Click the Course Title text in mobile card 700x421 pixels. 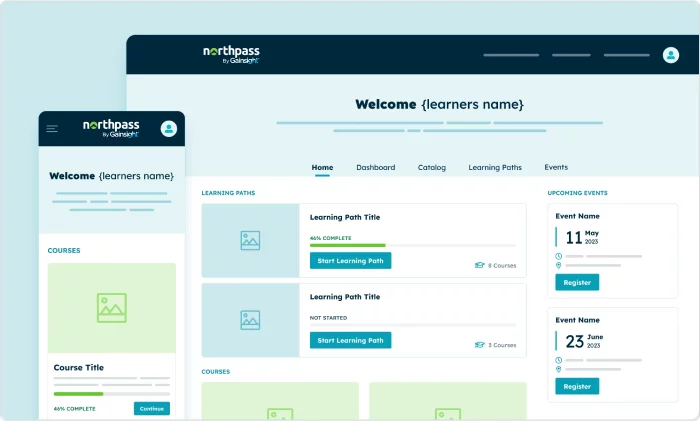79,367
